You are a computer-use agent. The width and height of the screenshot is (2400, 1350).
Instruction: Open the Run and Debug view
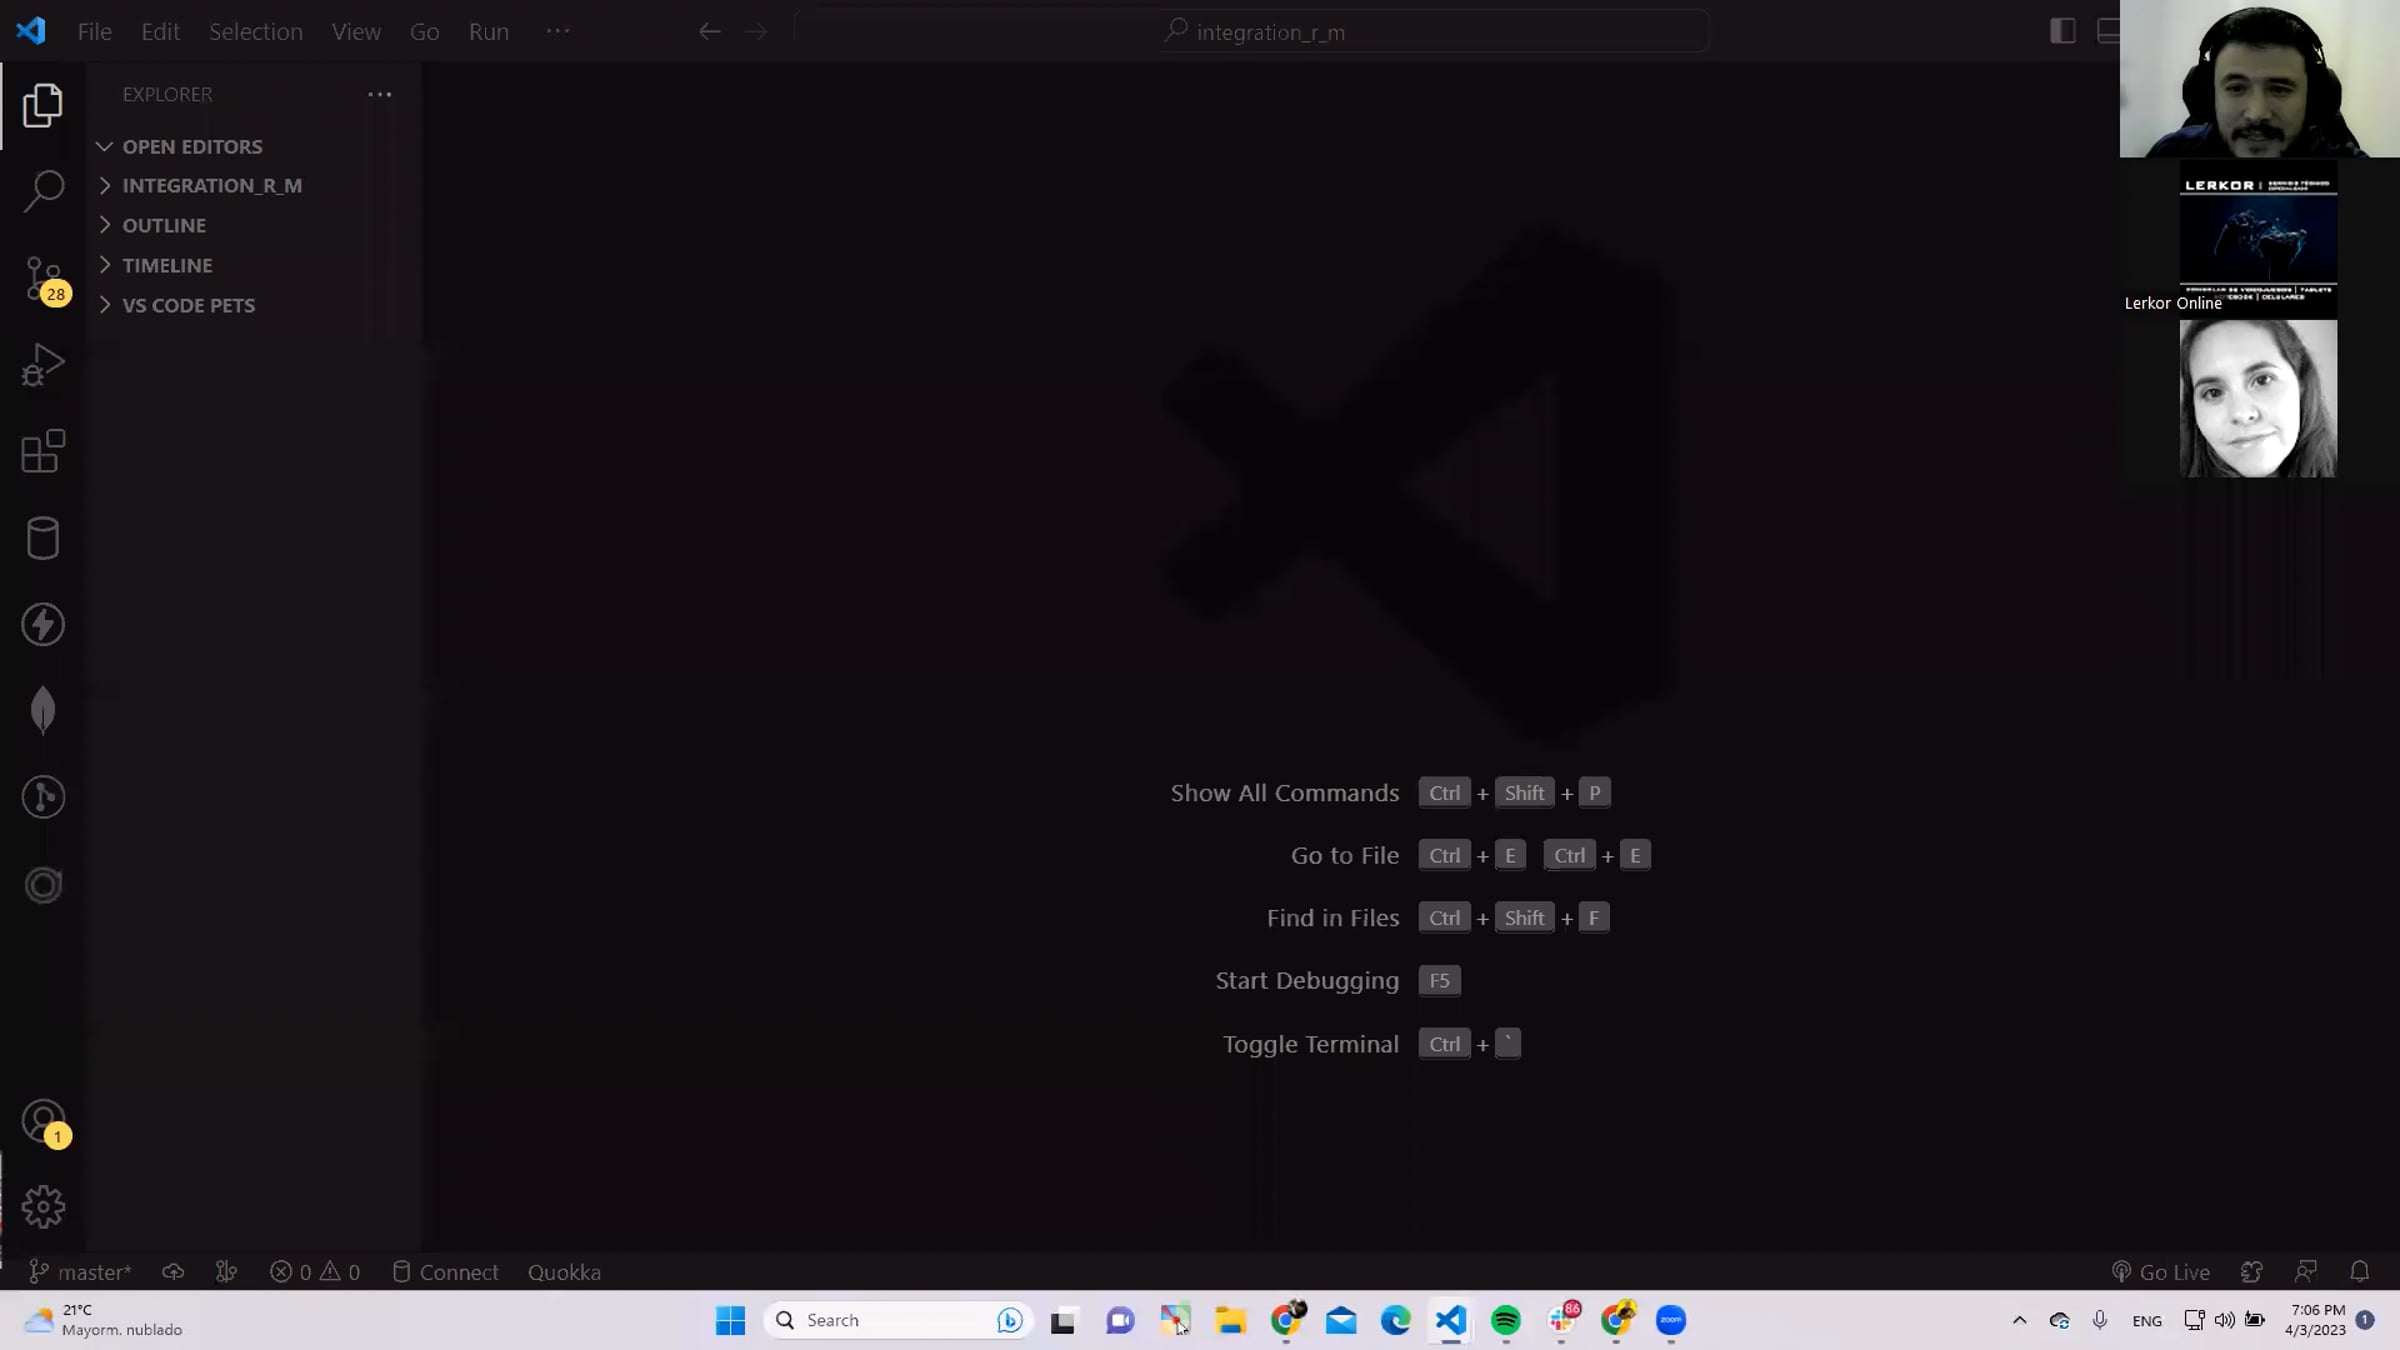point(43,365)
